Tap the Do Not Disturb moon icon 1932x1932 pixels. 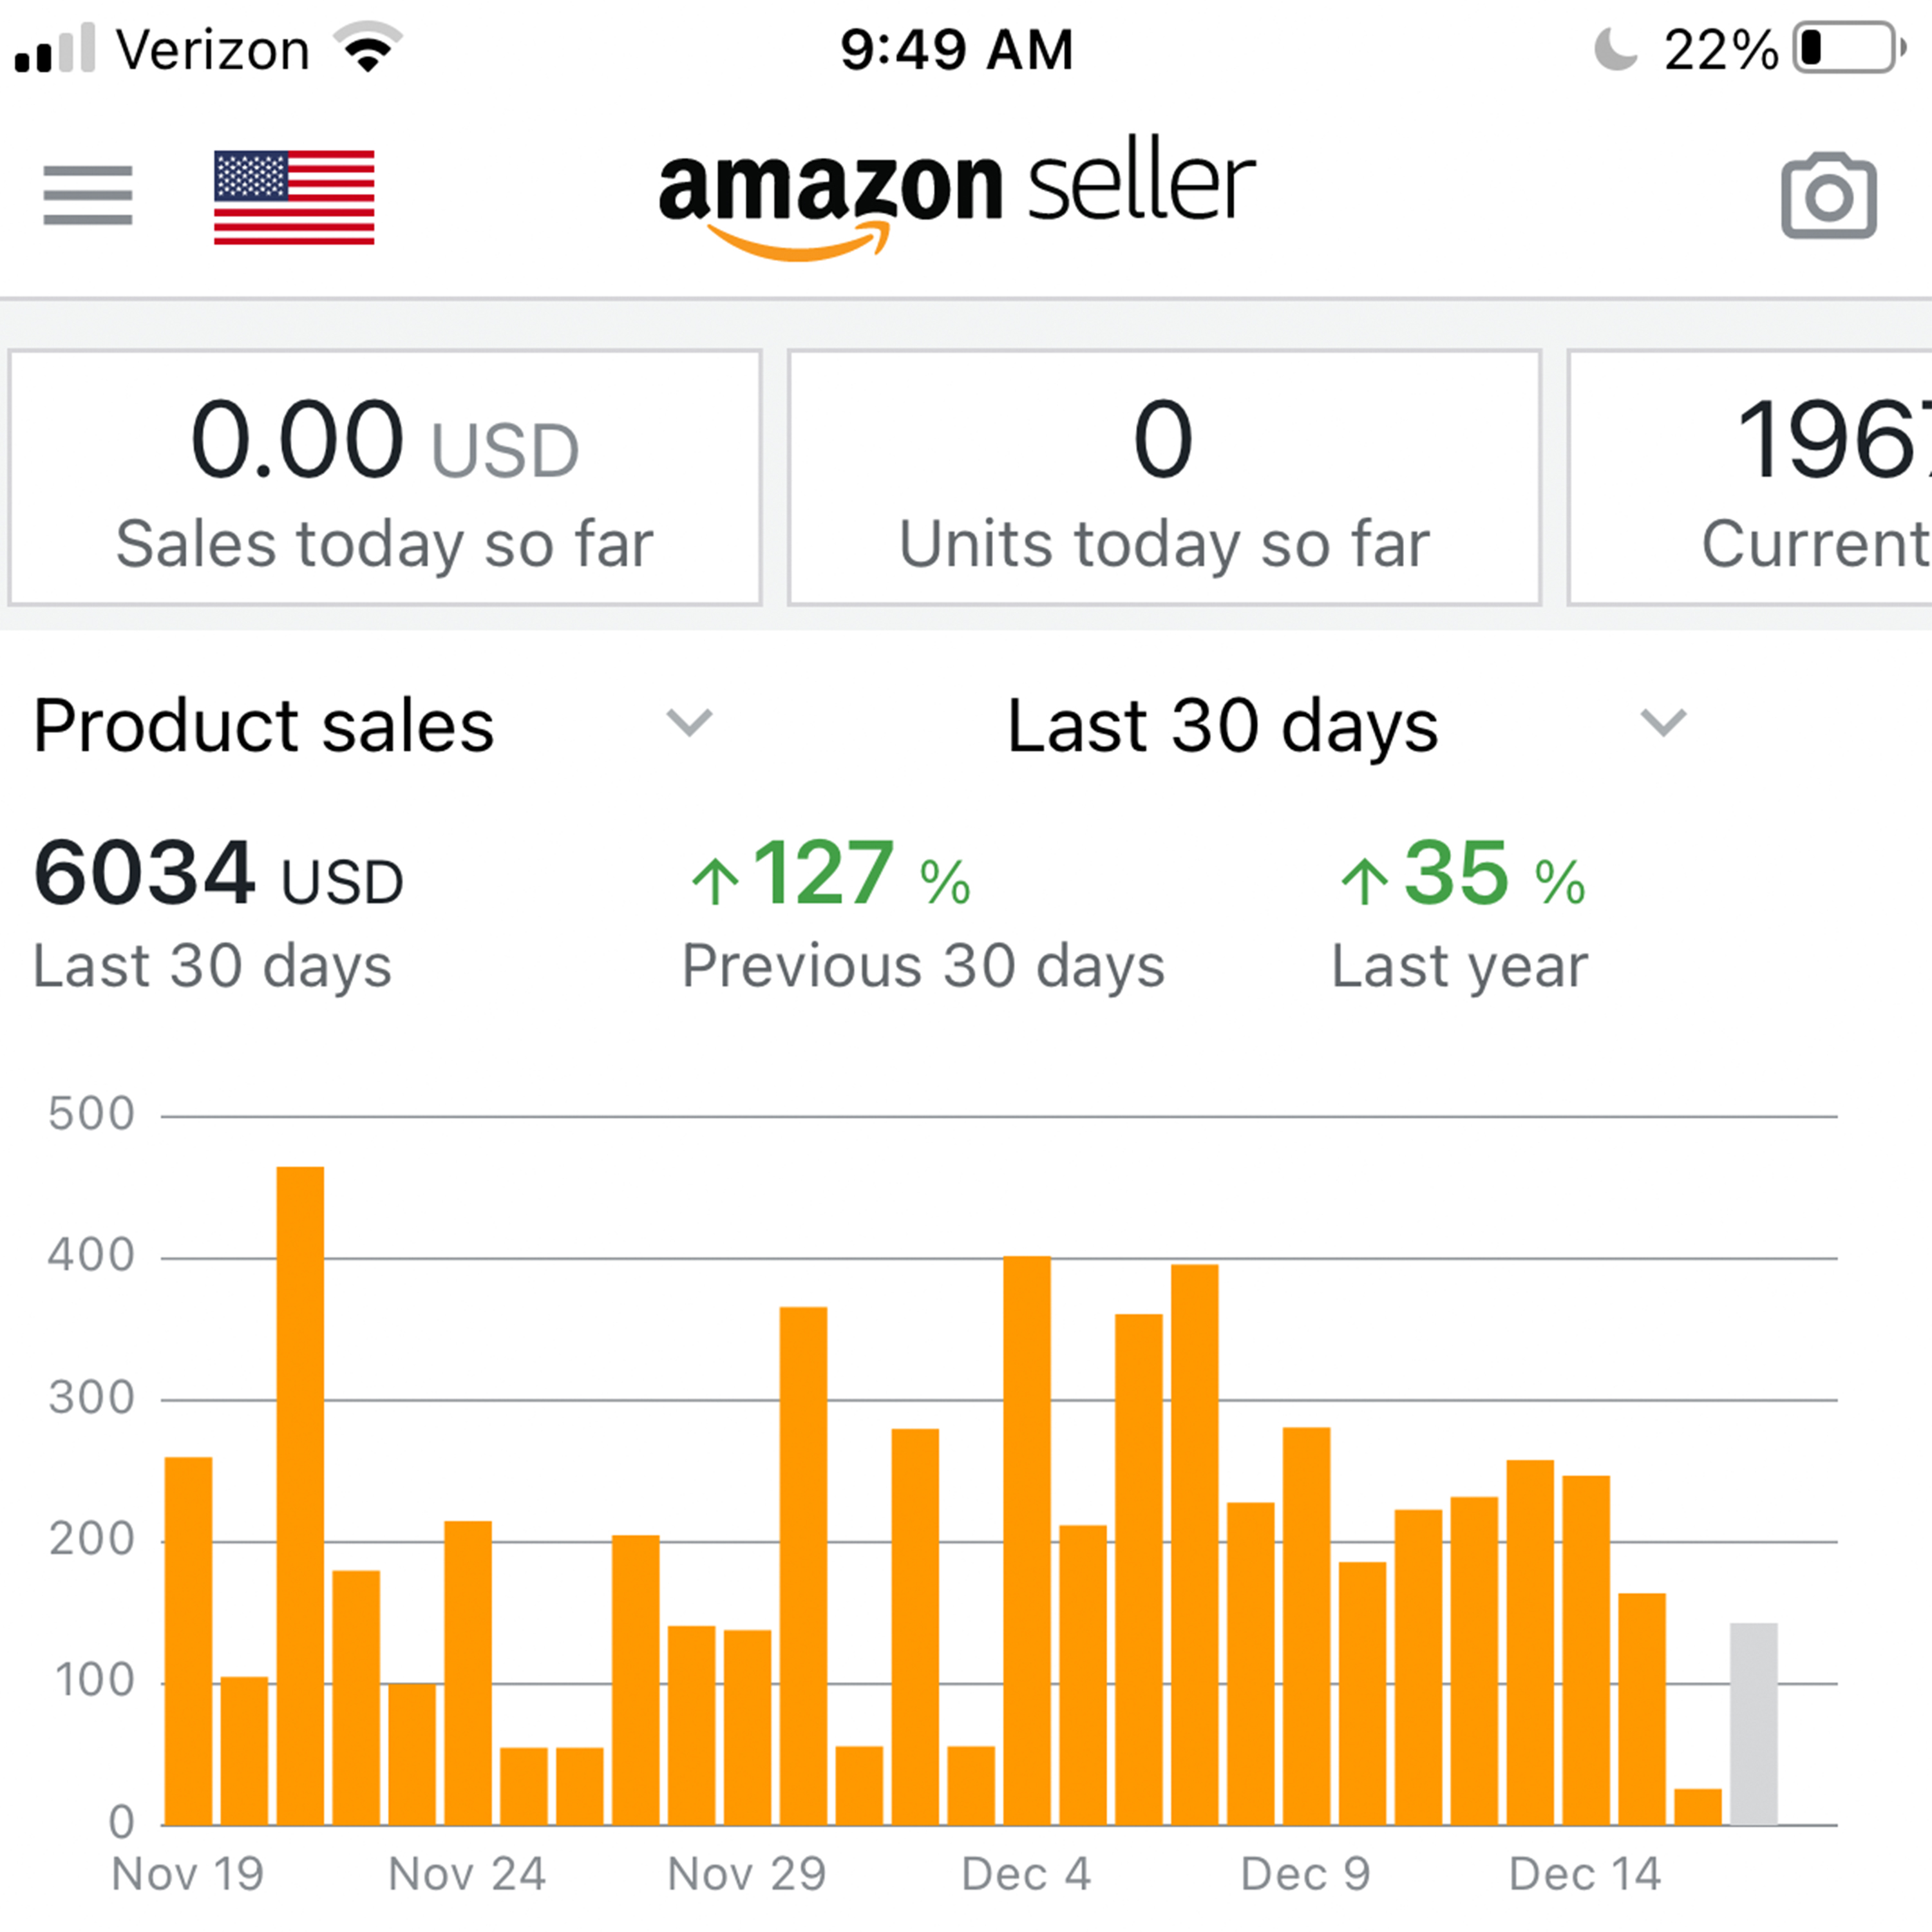[x=1615, y=48]
